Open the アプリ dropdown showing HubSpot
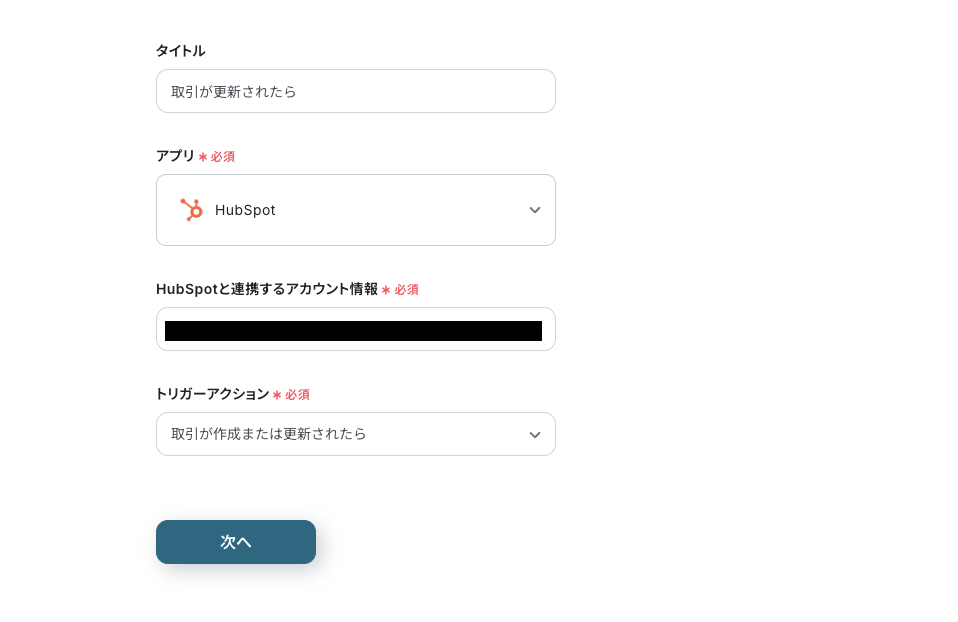The image size is (958, 622). coord(356,210)
